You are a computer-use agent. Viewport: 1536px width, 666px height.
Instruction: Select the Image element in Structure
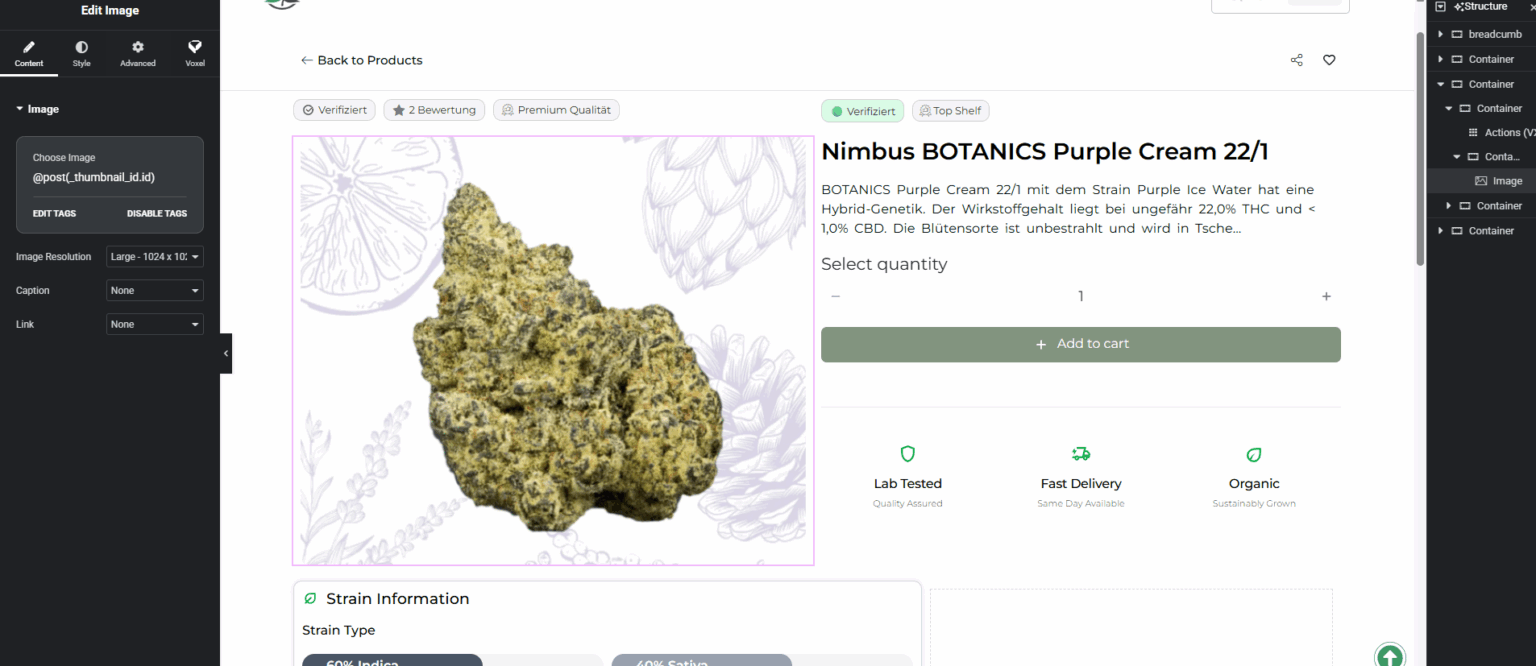click(x=1507, y=181)
